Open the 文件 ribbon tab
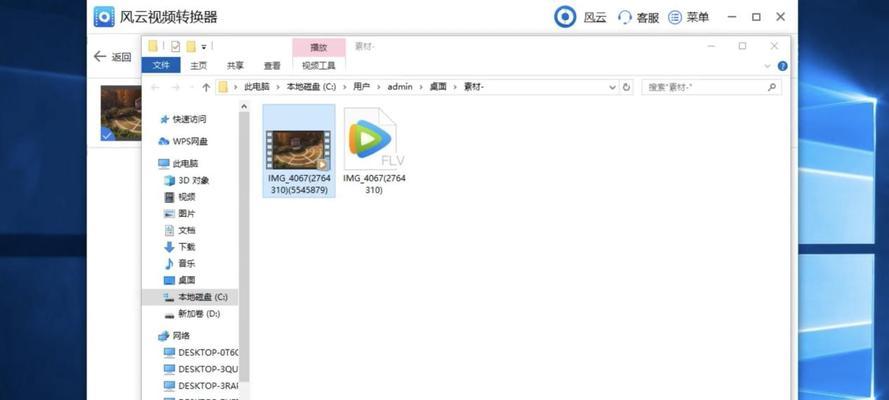Image resolution: width=889 pixels, height=400 pixels. (x=161, y=65)
